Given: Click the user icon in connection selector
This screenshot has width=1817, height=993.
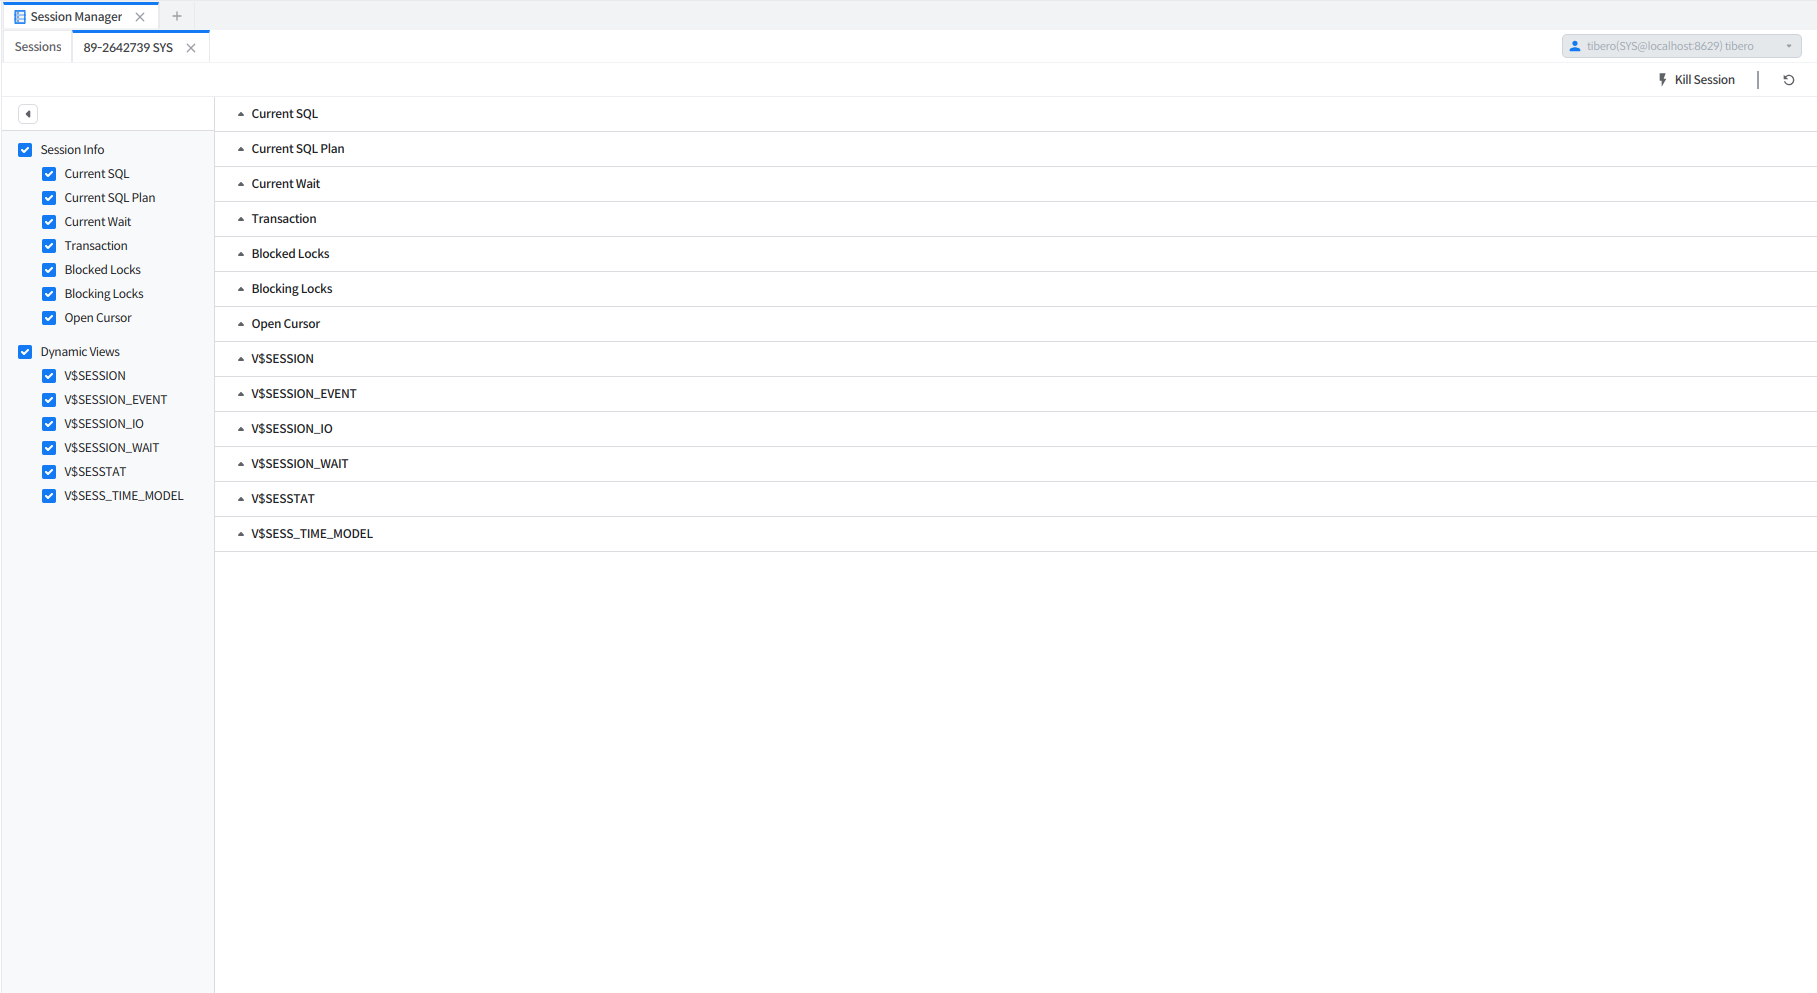Looking at the screenshot, I should click(1575, 46).
